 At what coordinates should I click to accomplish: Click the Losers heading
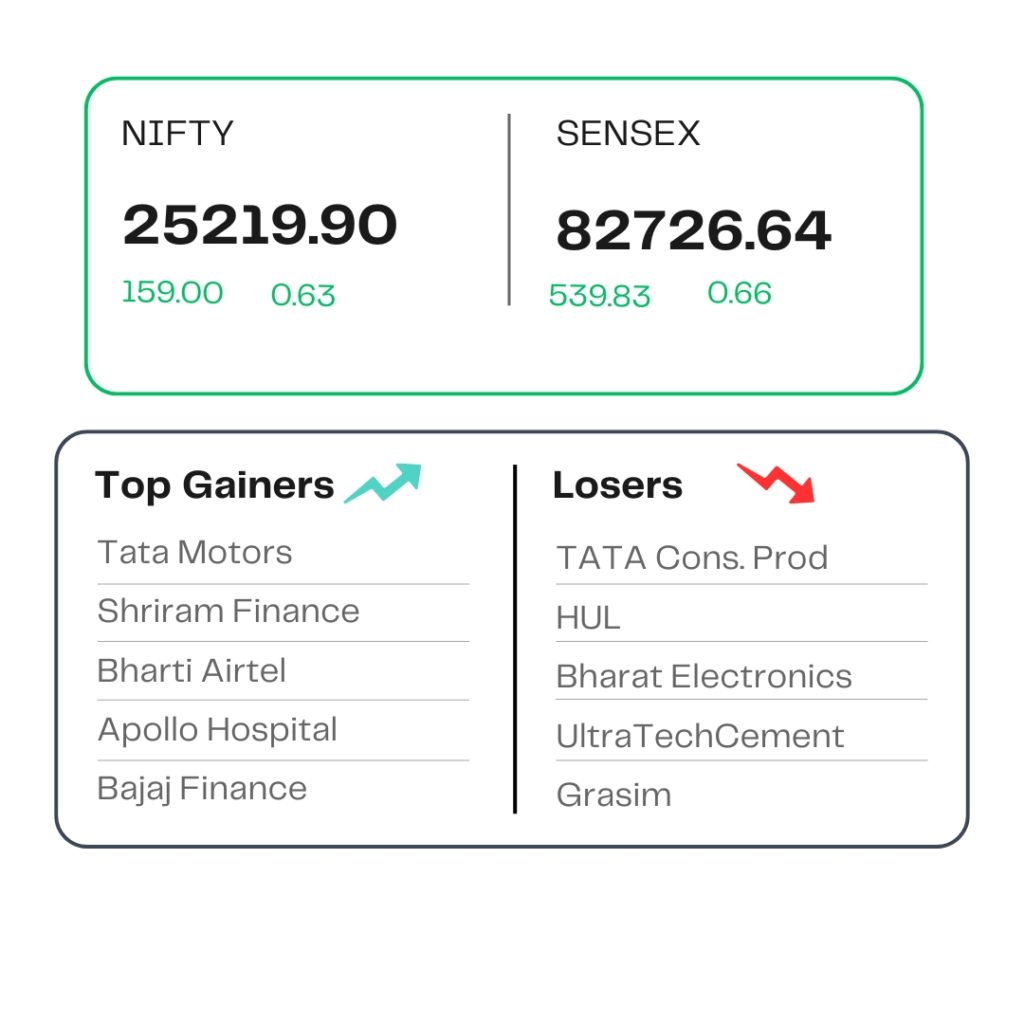tap(618, 485)
